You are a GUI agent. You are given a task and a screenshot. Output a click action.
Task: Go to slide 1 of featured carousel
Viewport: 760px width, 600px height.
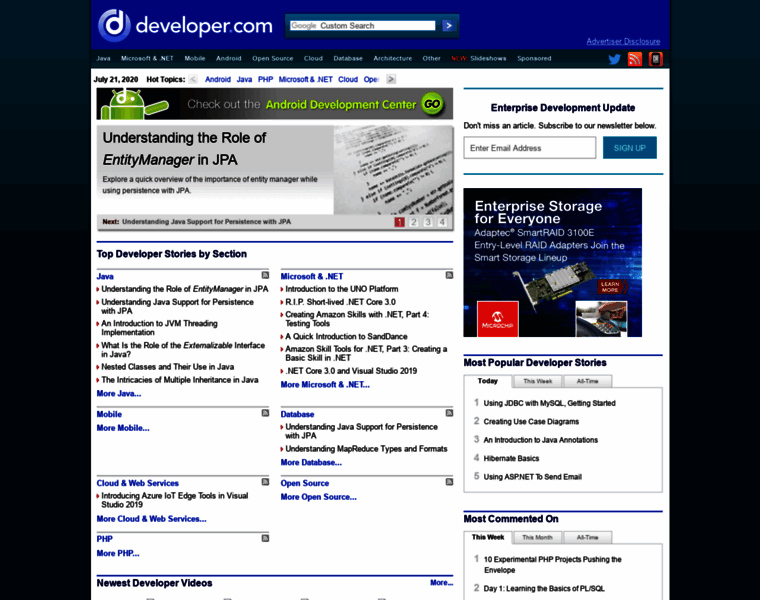coord(399,222)
